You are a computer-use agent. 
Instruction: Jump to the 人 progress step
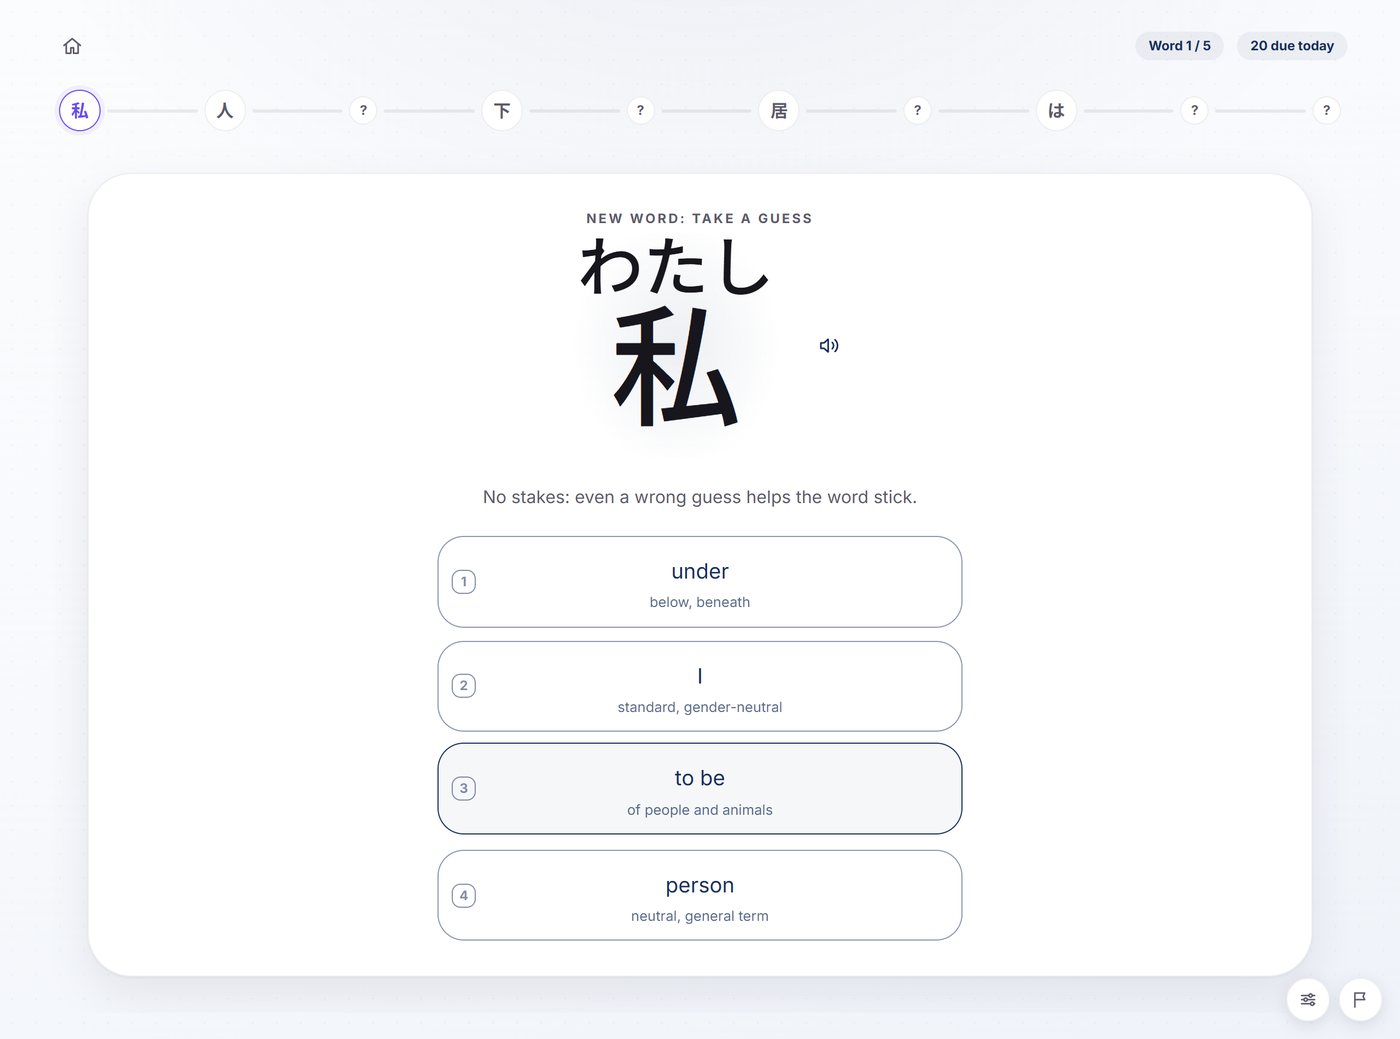click(225, 110)
